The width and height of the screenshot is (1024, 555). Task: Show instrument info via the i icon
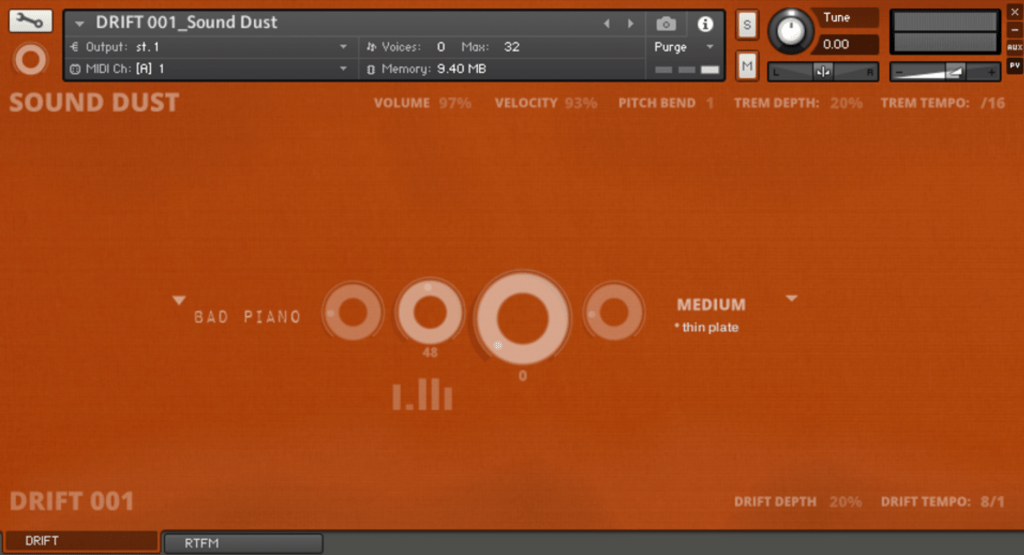705,24
